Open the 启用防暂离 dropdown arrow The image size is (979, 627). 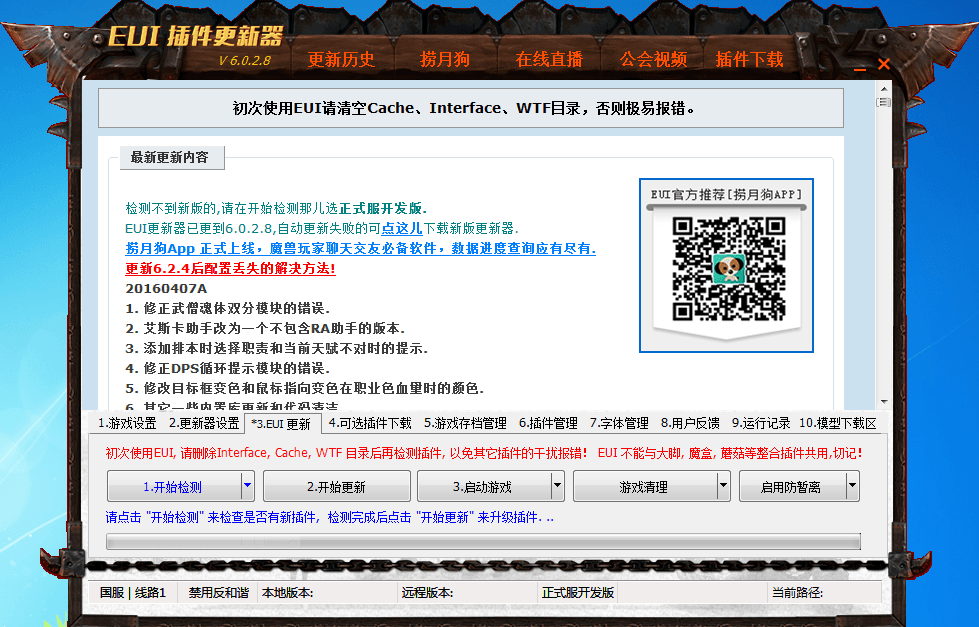click(852, 487)
